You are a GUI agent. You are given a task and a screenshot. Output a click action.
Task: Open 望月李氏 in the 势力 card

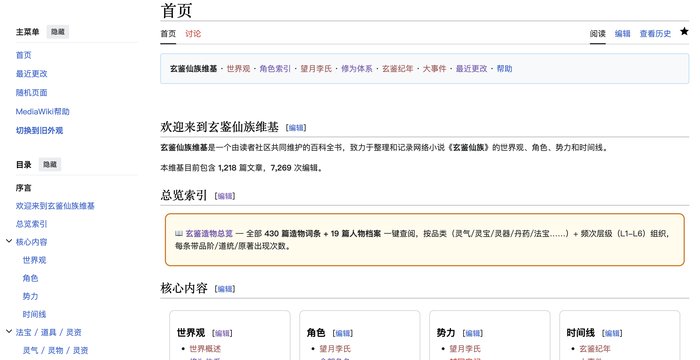[x=465, y=348]
